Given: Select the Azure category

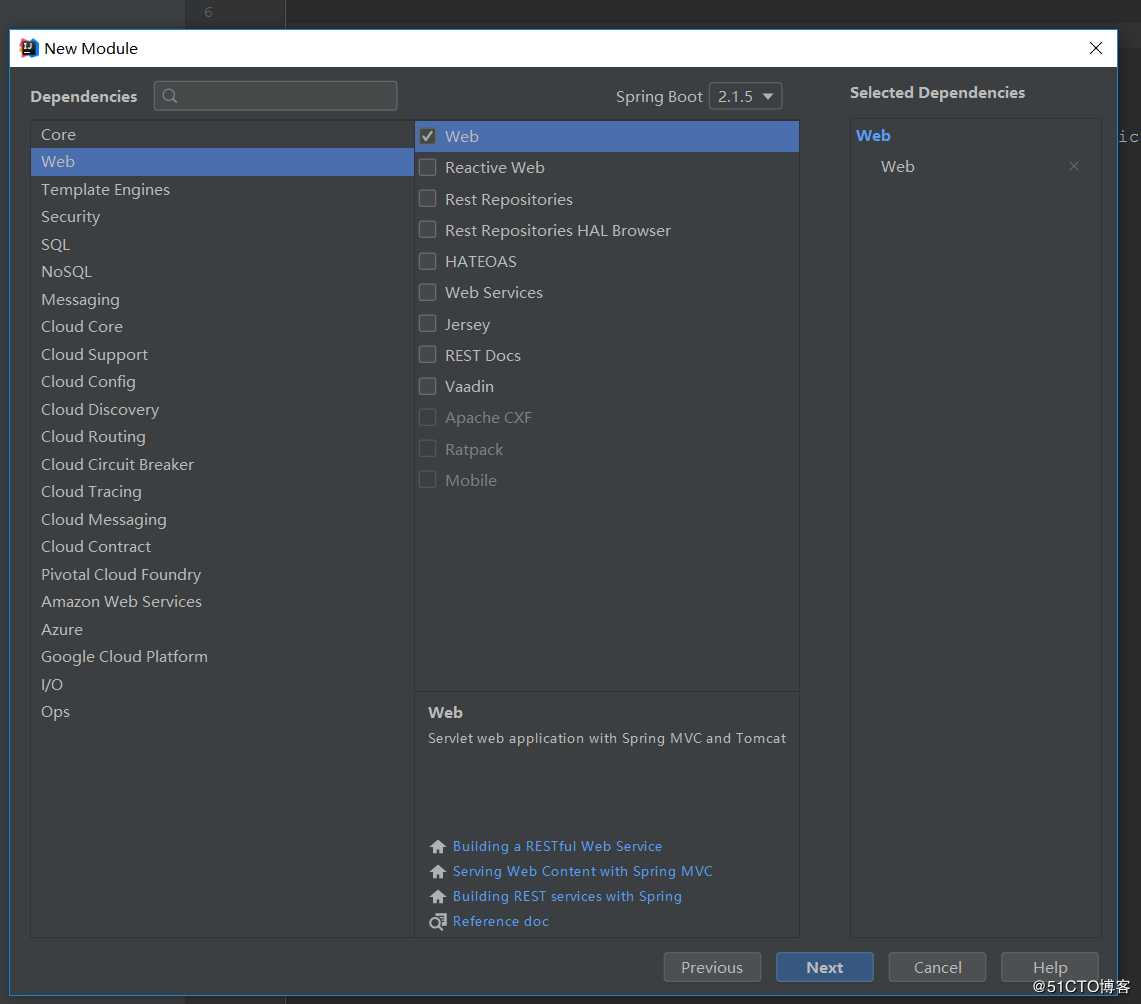Looking at the screenshot, I should 222,629.
